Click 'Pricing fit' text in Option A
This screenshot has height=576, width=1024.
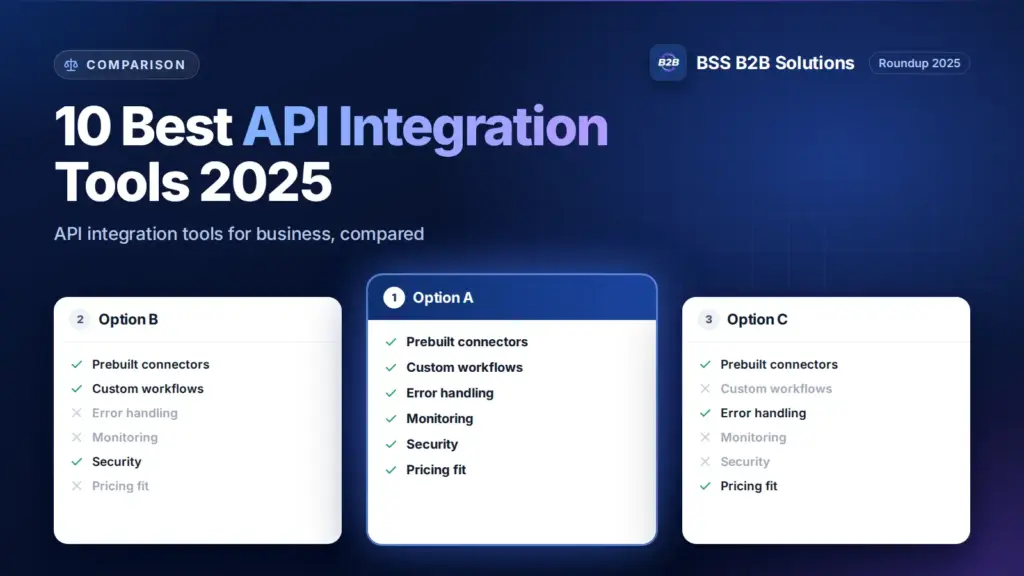pyautogui.click(x=436, y=470)
